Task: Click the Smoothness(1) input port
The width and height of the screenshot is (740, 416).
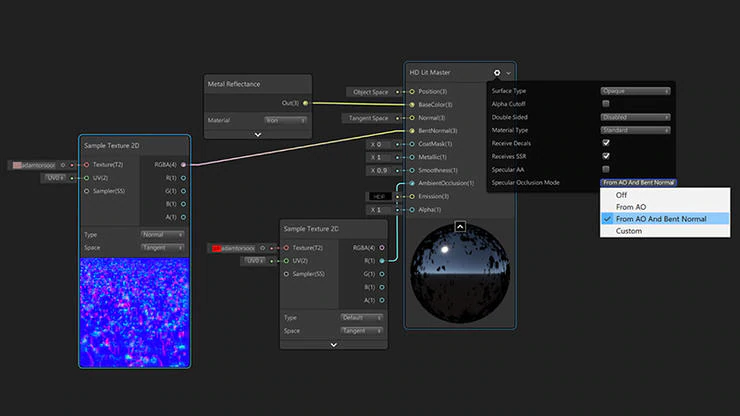Action: pyautogui.click(x=412, y=170)
